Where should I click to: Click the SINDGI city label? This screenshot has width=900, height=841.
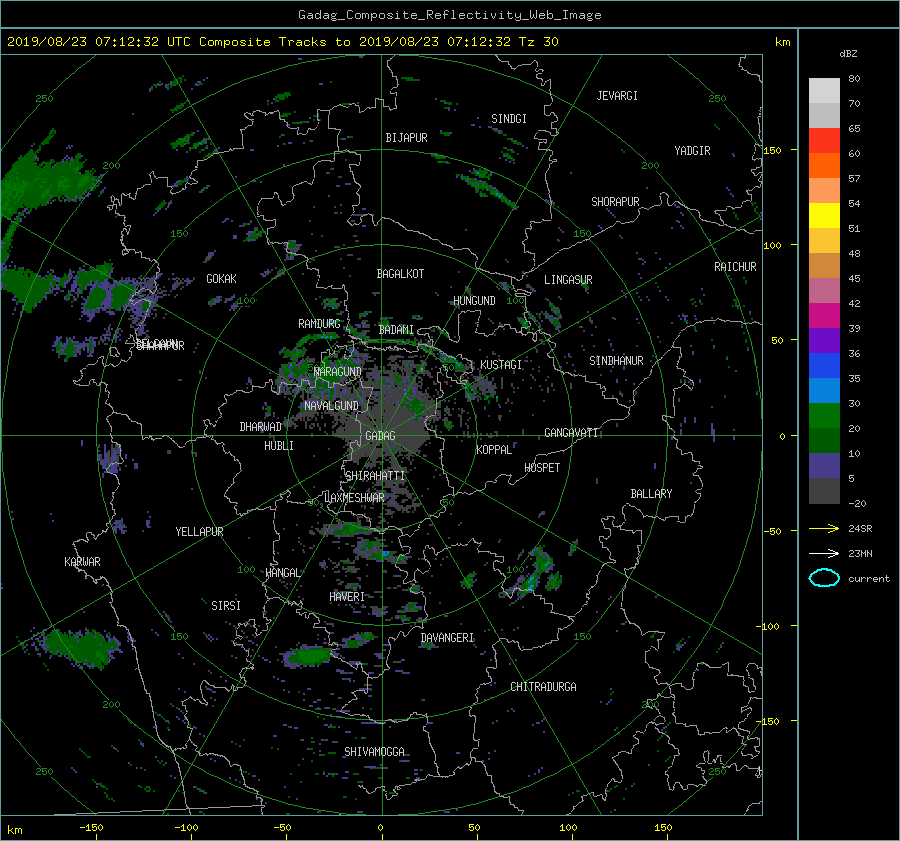509,119
